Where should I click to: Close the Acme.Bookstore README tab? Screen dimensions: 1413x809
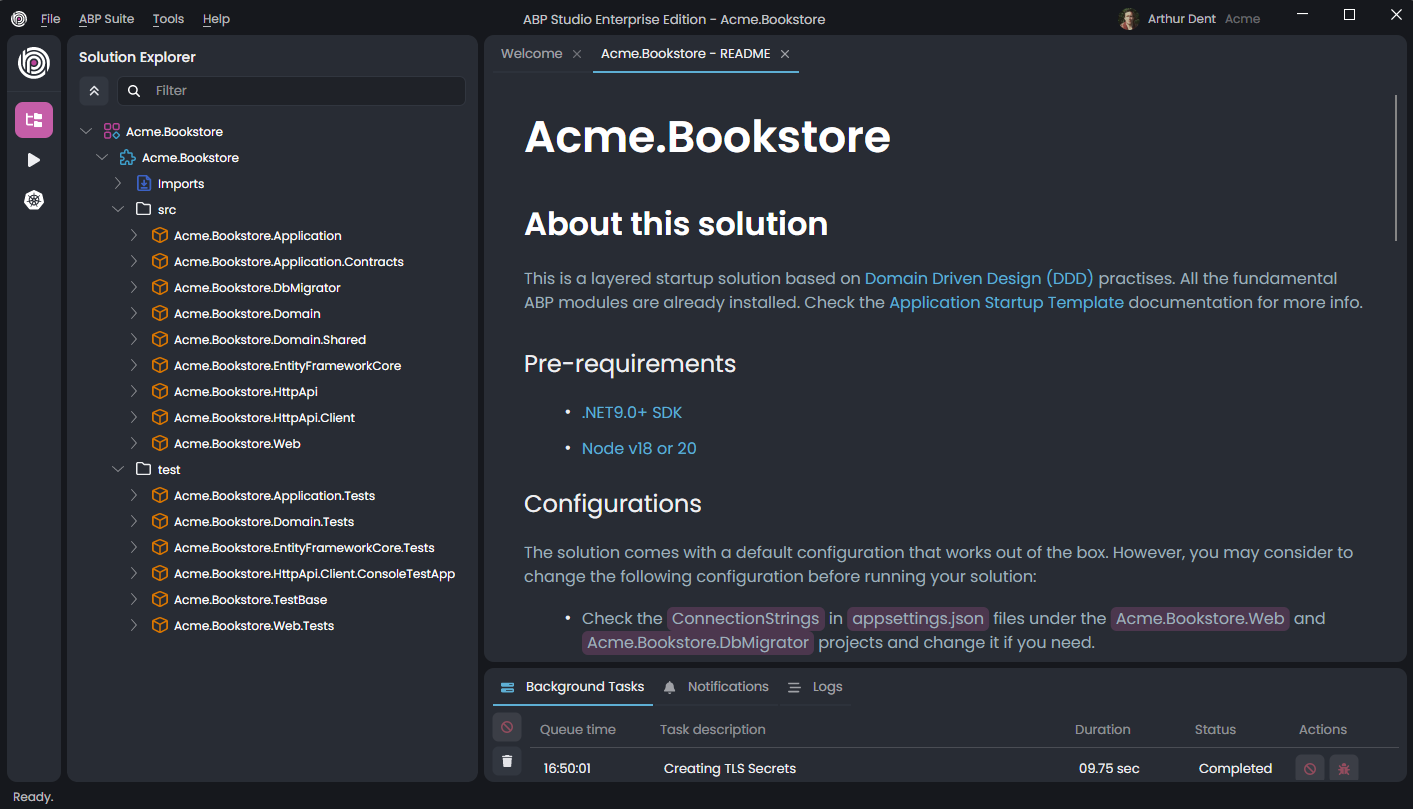(785, 54)
